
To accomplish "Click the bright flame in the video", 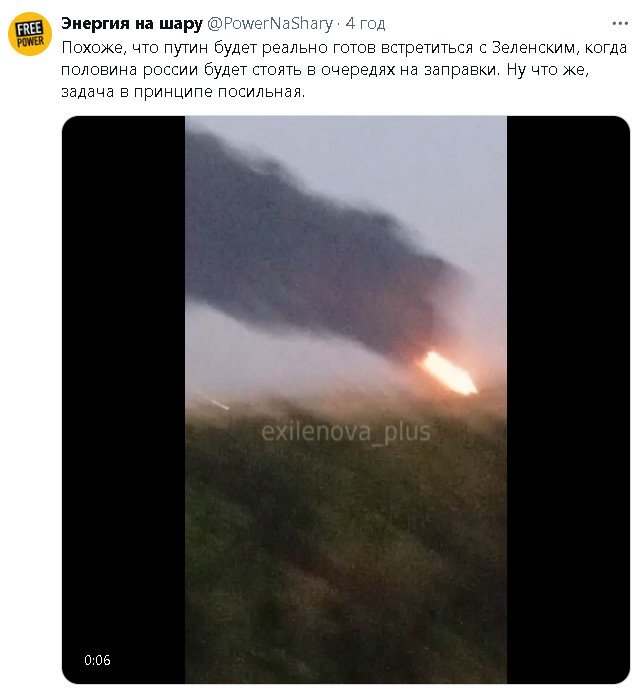I will 450,373.
